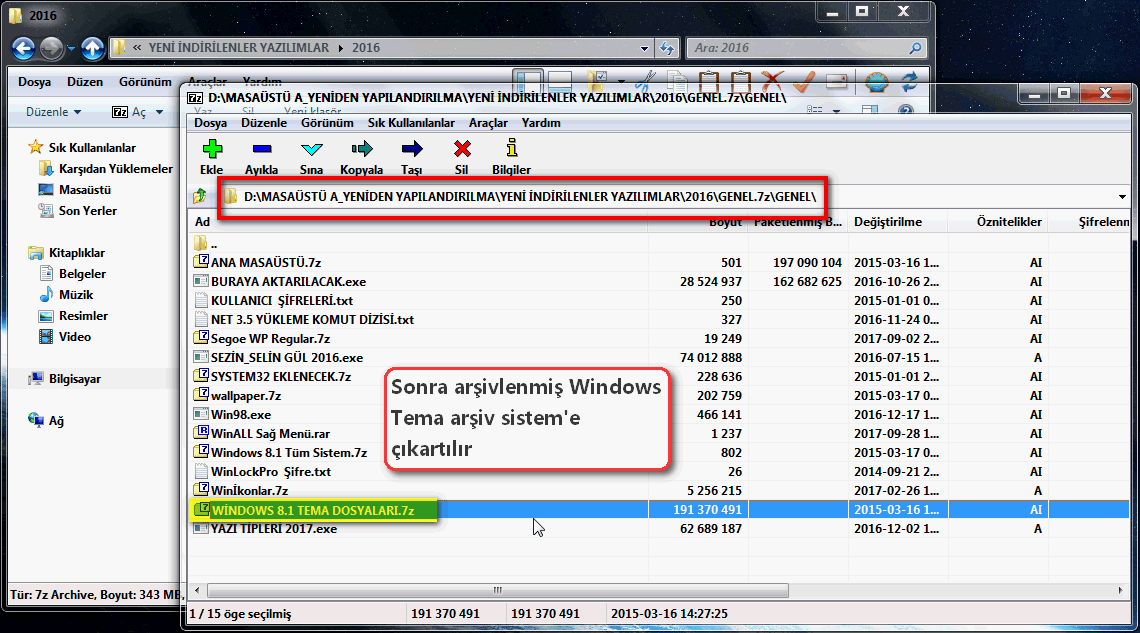Image resolution: width=1140 pixels, height=633 pixels.
Task: Click the Ara: 2016 search field
Action: point(806,48)
